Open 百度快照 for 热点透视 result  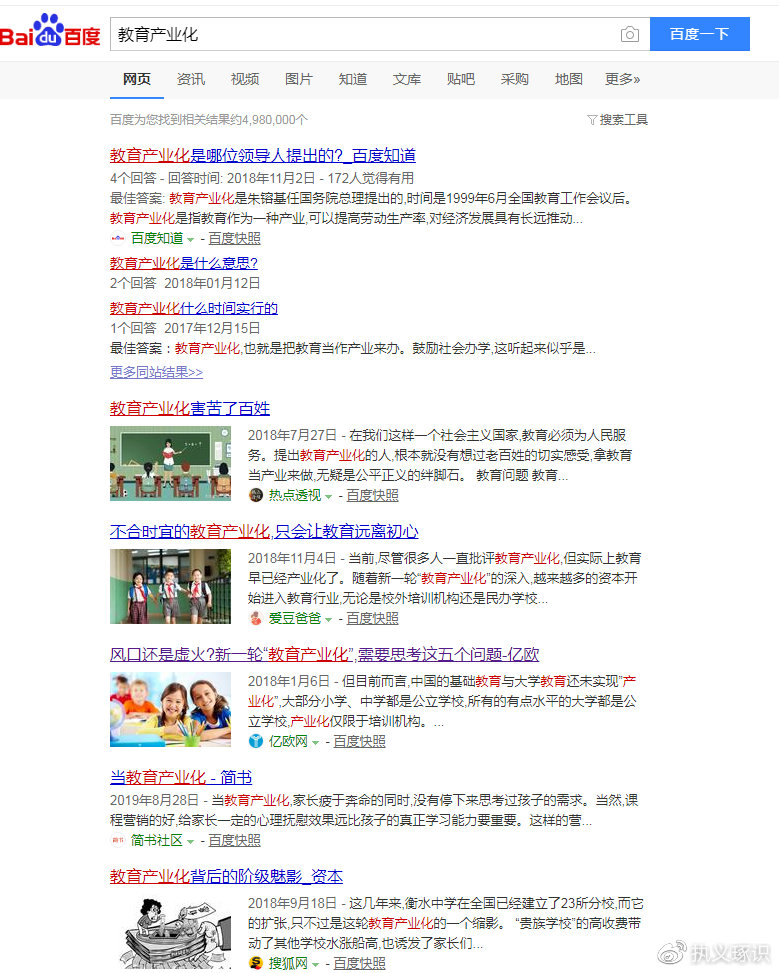pos(372,495)
